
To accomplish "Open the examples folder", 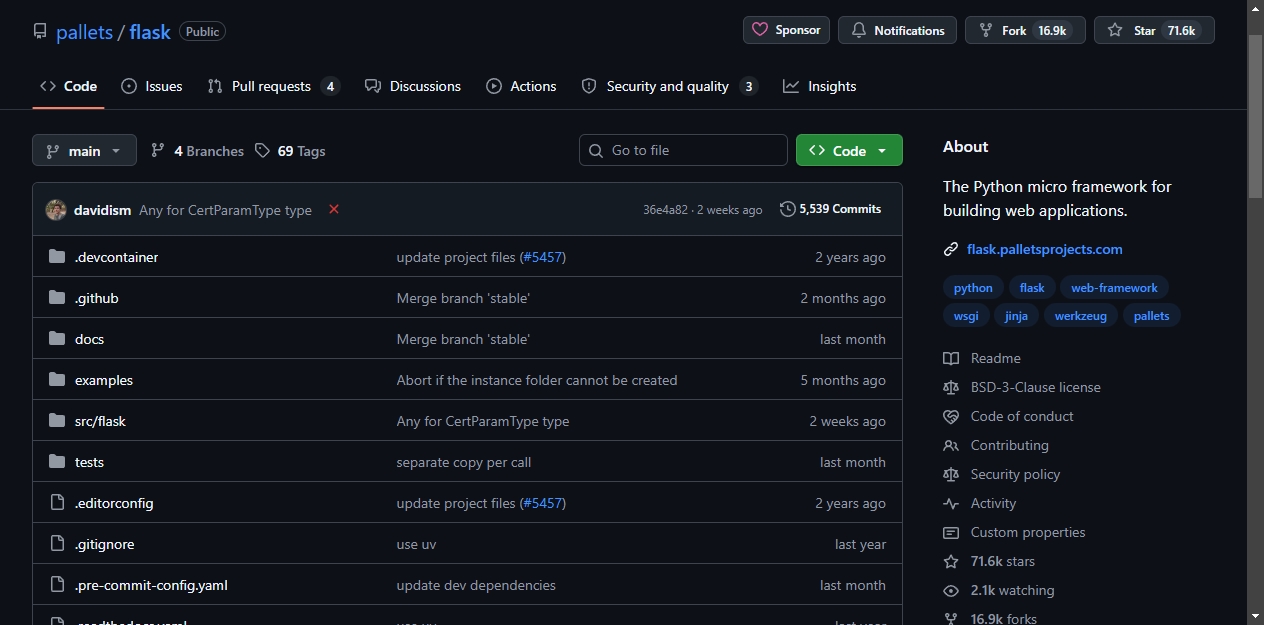I will 104,380.
